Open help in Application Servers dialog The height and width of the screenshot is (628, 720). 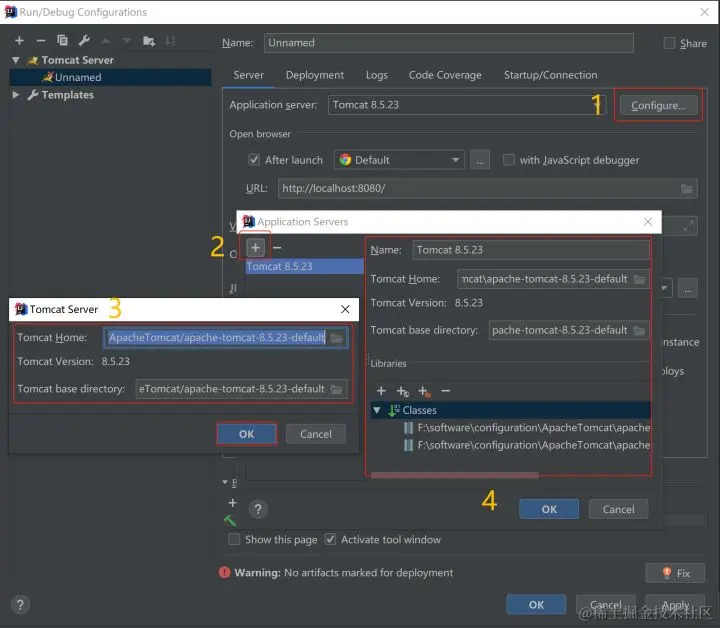(x=258, y=509)
